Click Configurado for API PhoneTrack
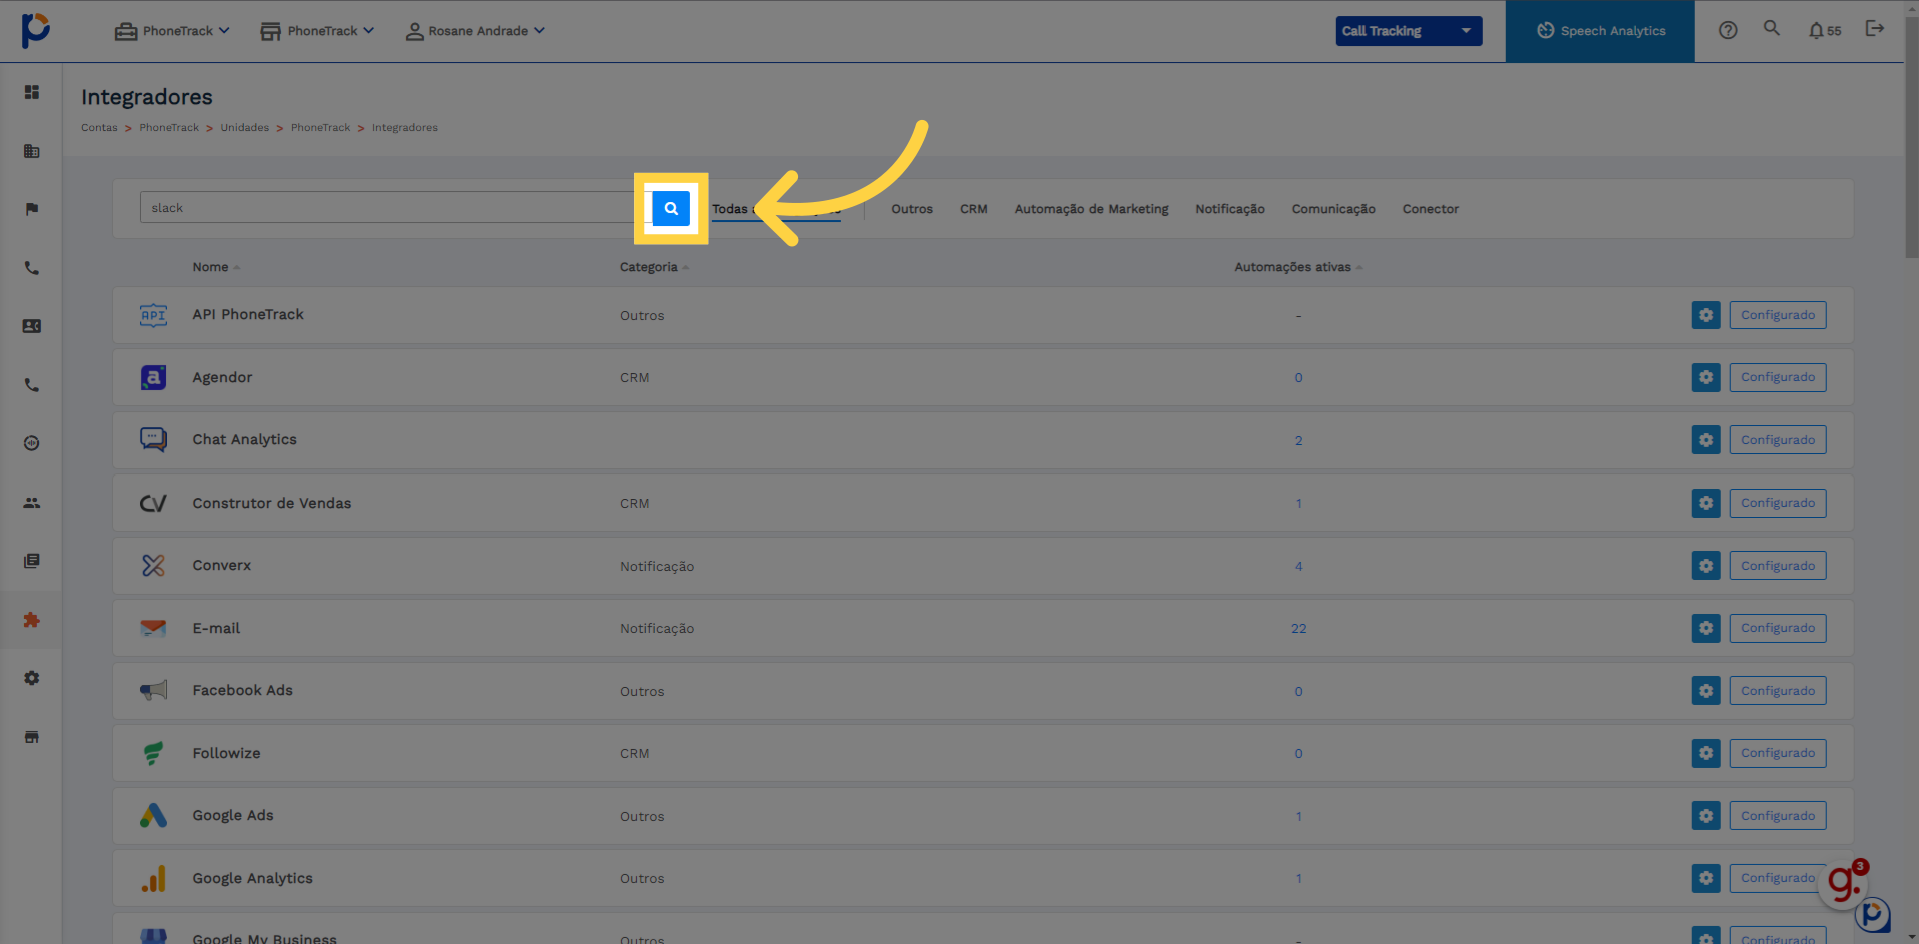The width and height of the screenshot is (1919, 944). click(x=1778, y=315)
